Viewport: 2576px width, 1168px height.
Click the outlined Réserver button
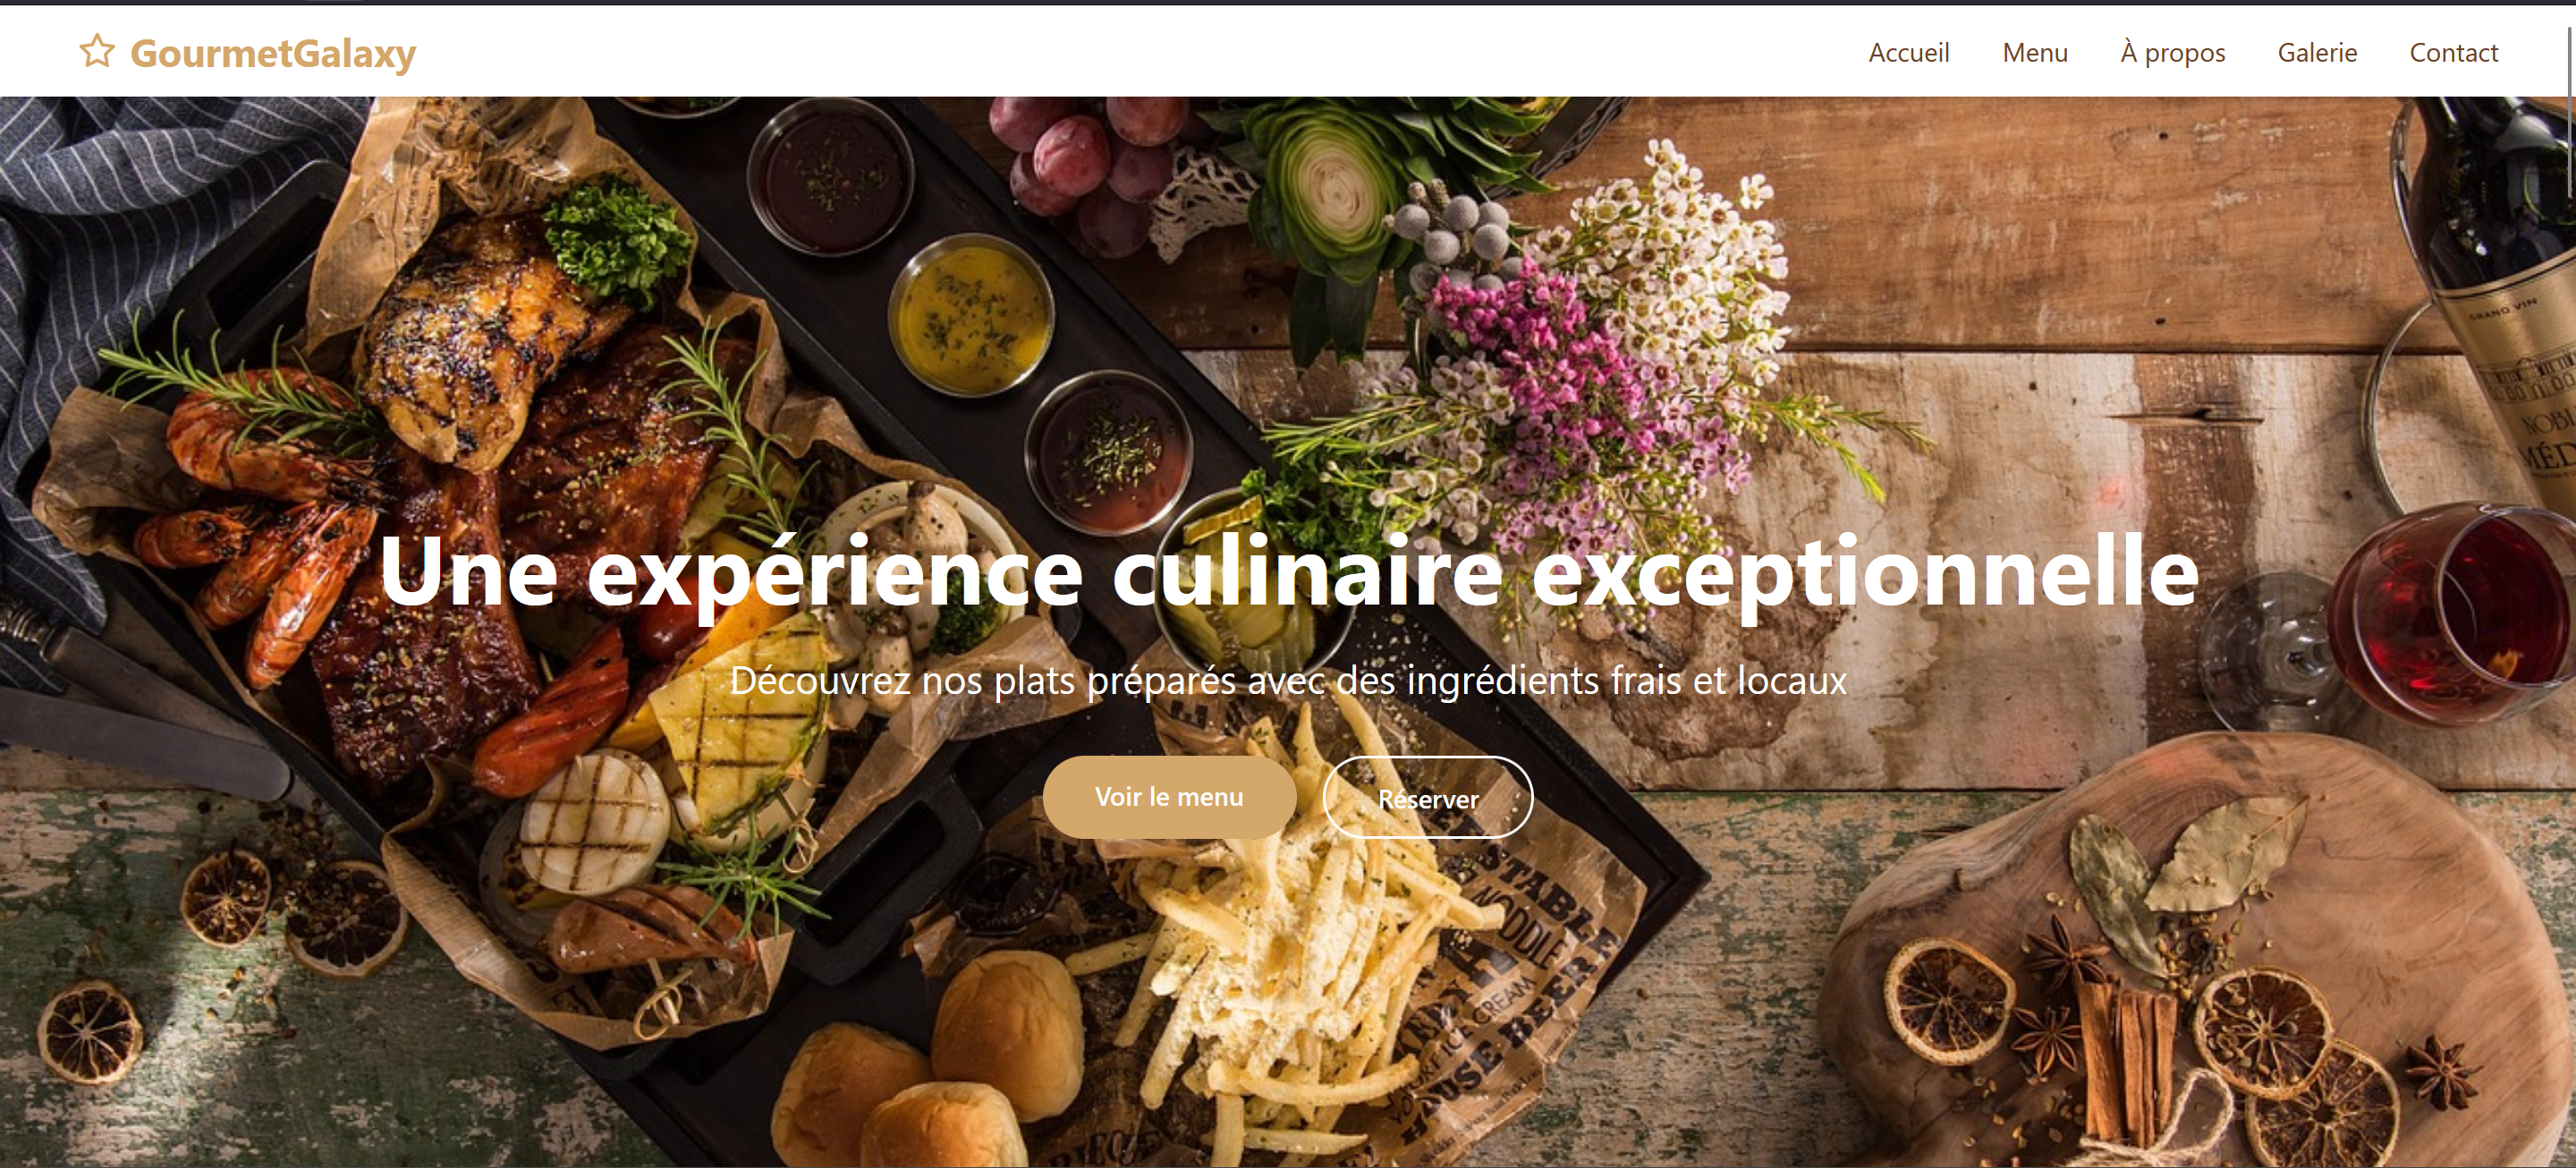tap(1428, 798)
